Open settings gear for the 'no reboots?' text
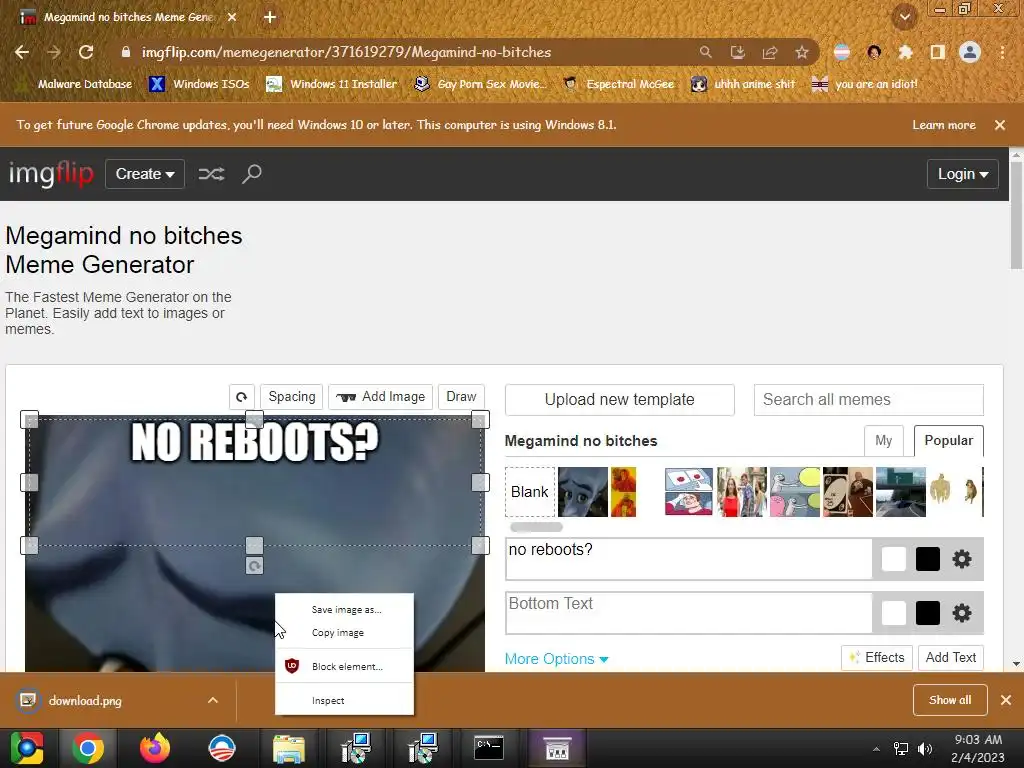The image size is (1024, 768). pyautogui.click(x=961, y=559)
